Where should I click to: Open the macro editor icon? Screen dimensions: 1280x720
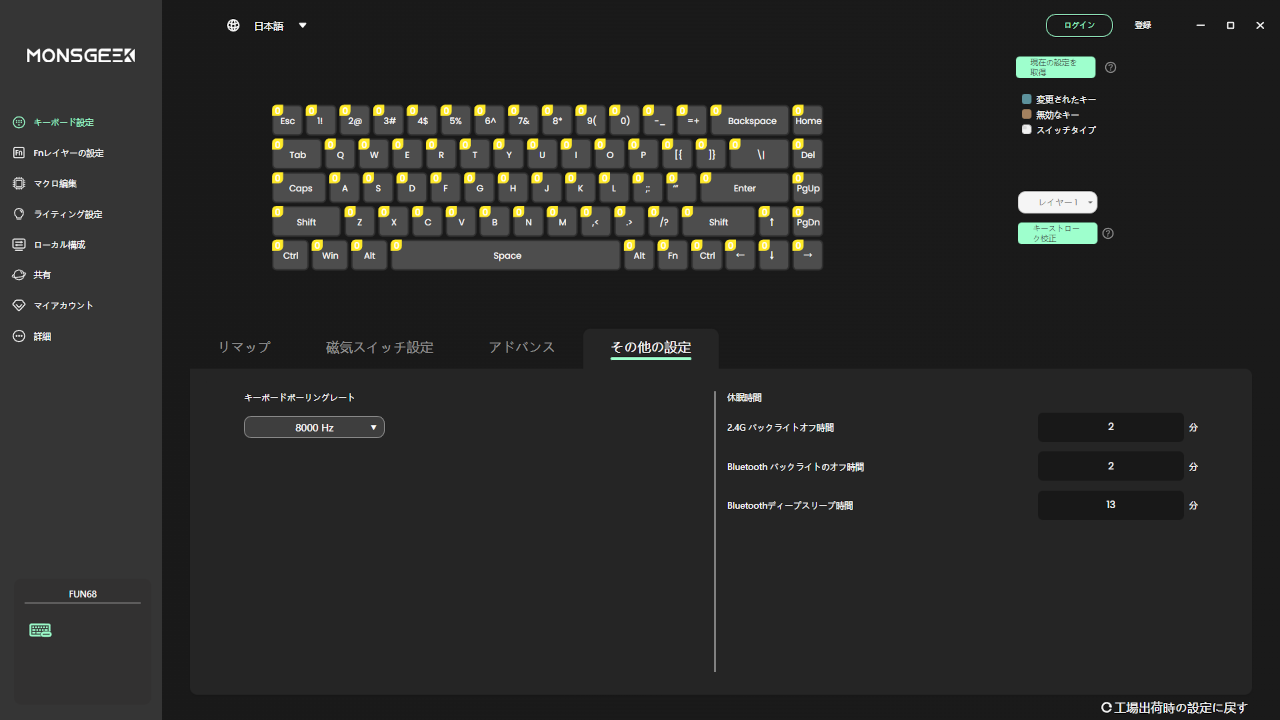point(18,184)
